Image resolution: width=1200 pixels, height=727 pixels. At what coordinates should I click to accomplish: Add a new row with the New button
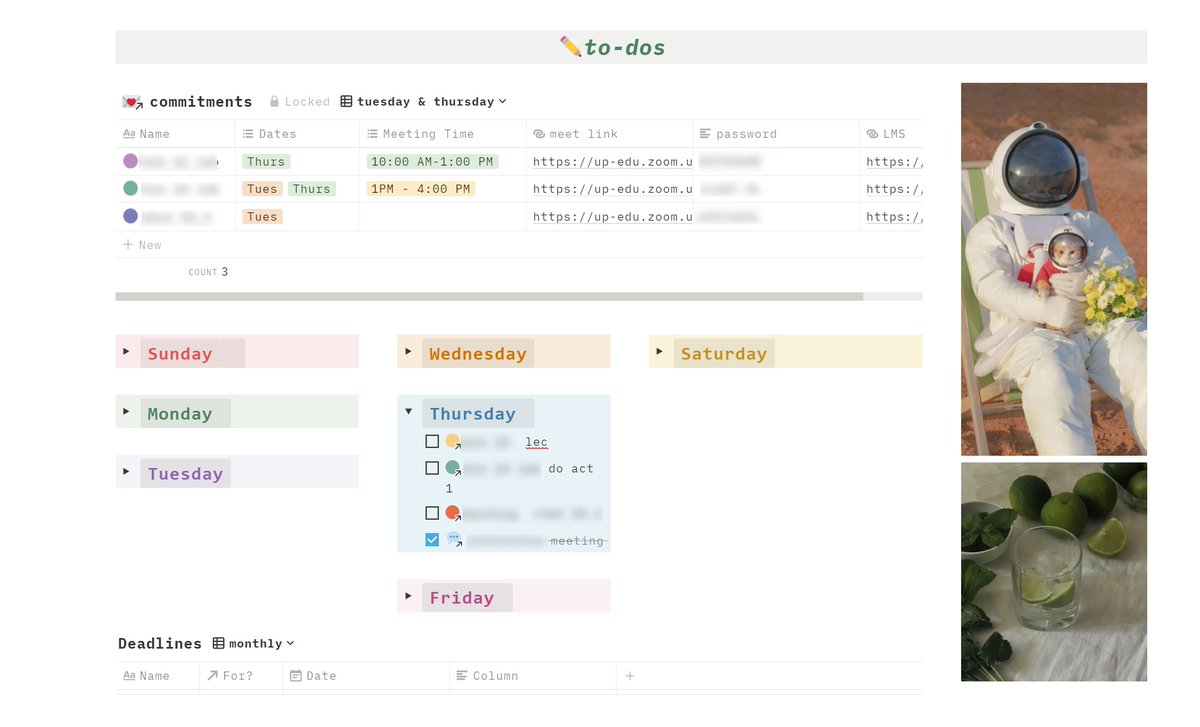(142, 245)
